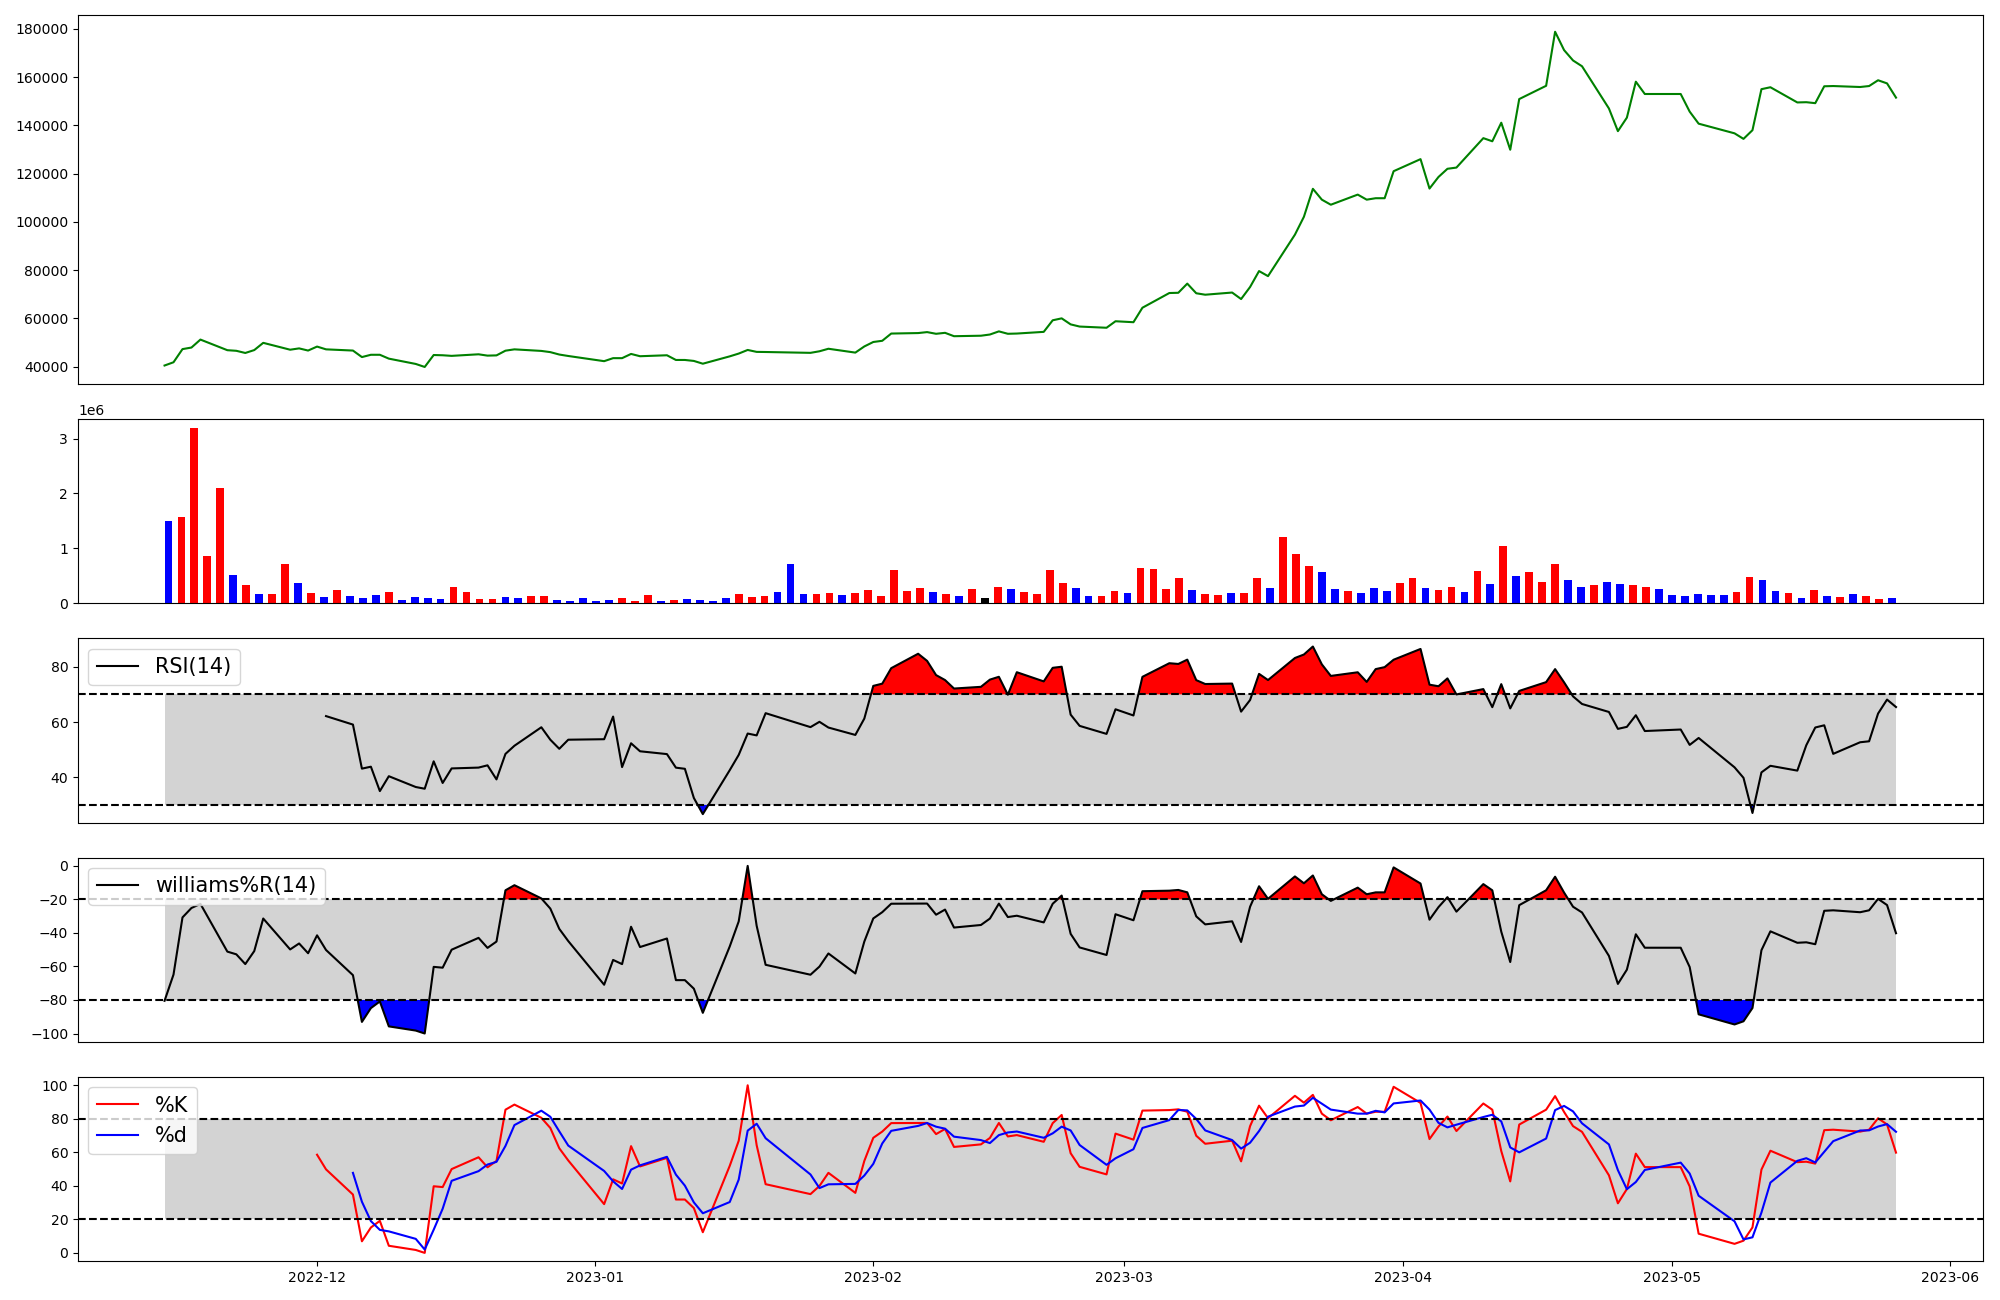The height and width of the screenshot is (1300, 2000).
Task: Click the 2023-06 x-axis date label
Action: tap(1949, 1277)
